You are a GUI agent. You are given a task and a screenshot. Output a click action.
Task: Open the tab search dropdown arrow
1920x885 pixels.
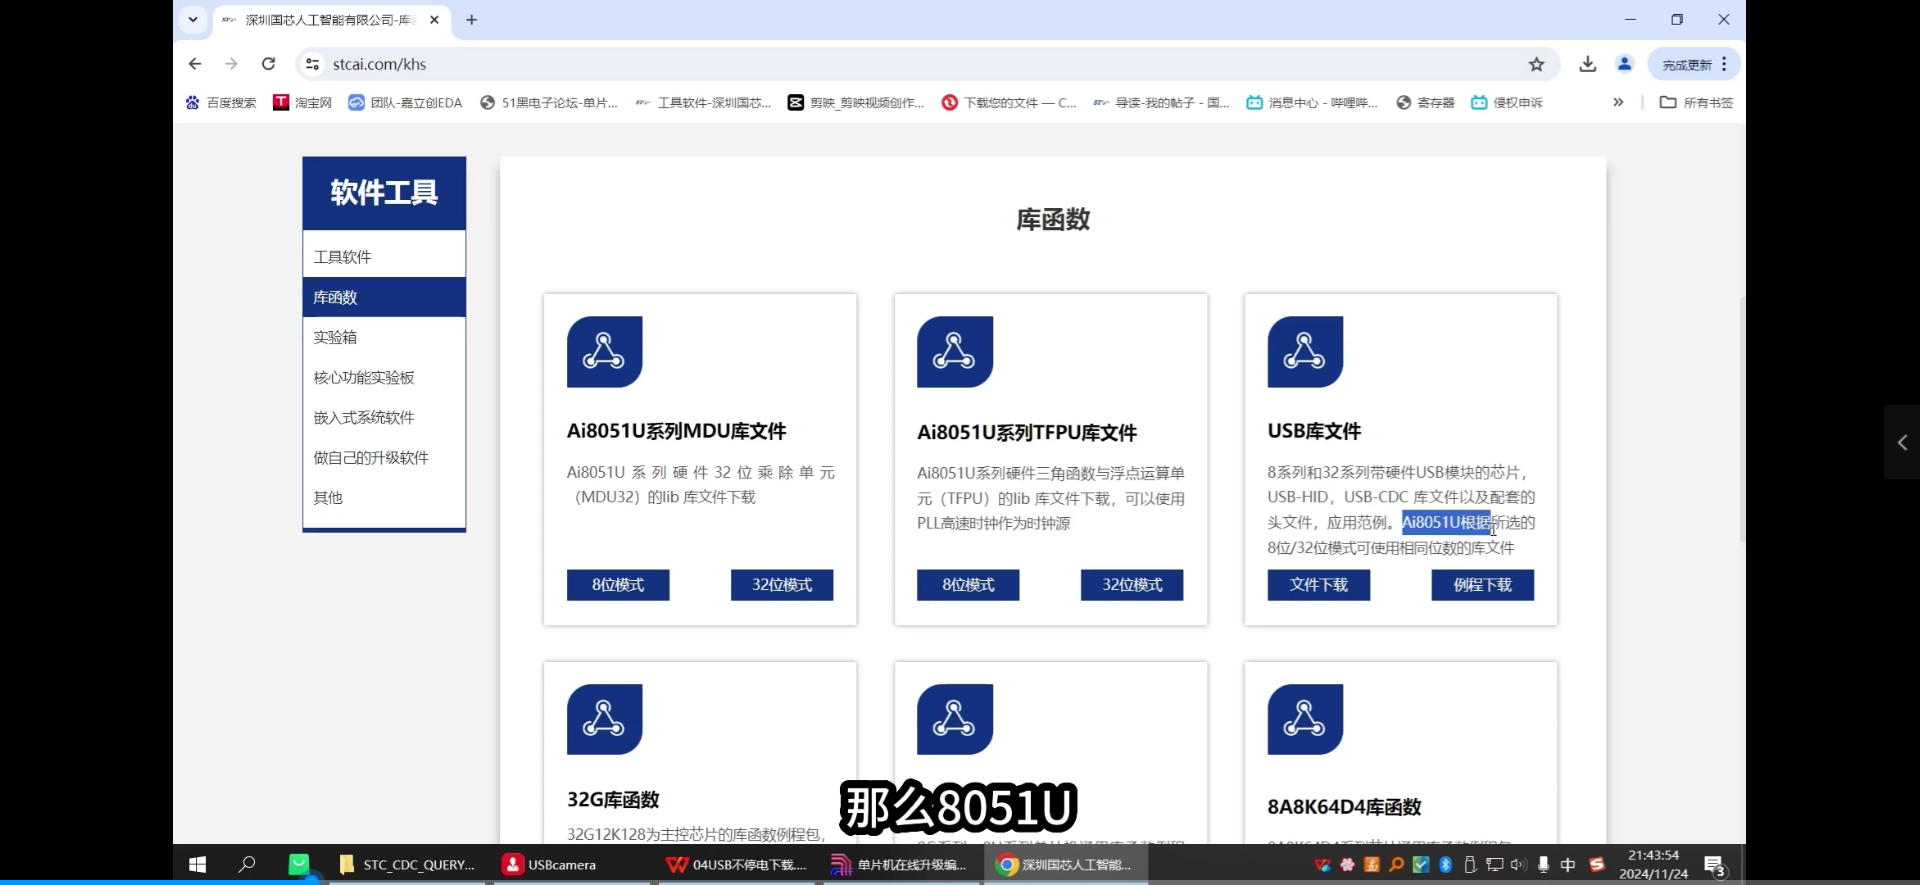[x=193, y=19]
